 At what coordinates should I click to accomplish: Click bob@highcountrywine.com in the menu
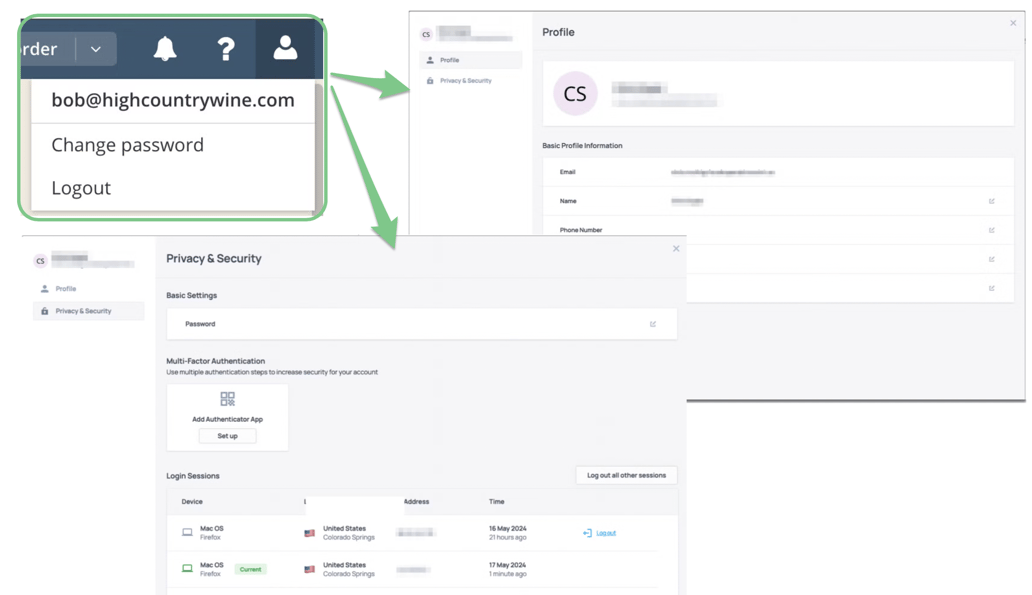(x=172, y=99)
